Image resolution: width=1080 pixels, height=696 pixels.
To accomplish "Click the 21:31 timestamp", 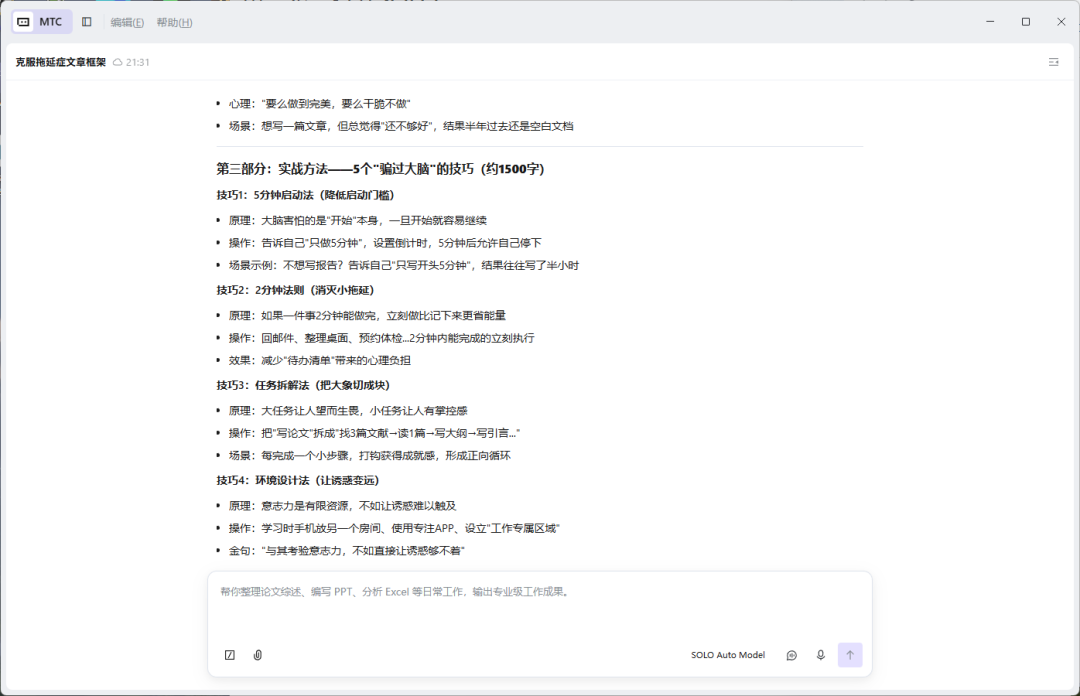I will click(138, 62).
